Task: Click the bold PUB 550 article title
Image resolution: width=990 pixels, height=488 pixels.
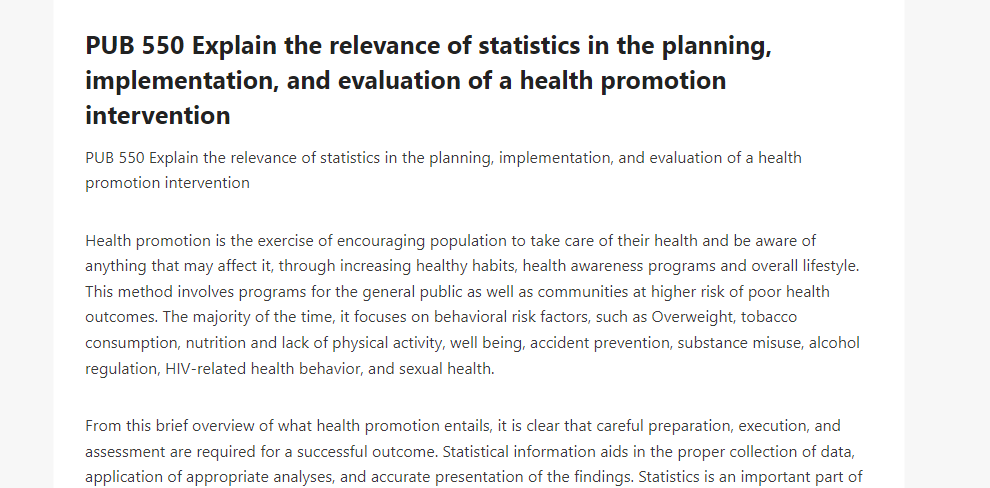Action: click(x=428, y=81)
